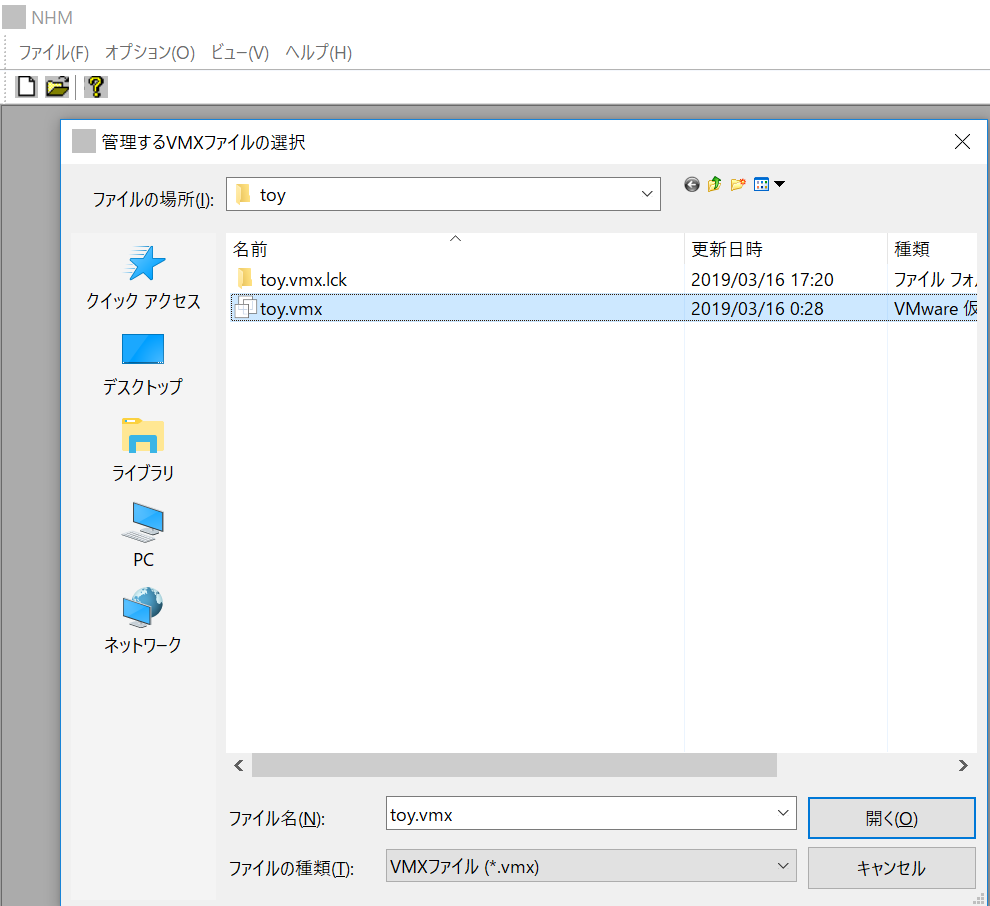Click the Help question mark toolbar icon
The height and width of the screenshot is (906, 990).
click(96, 86)
